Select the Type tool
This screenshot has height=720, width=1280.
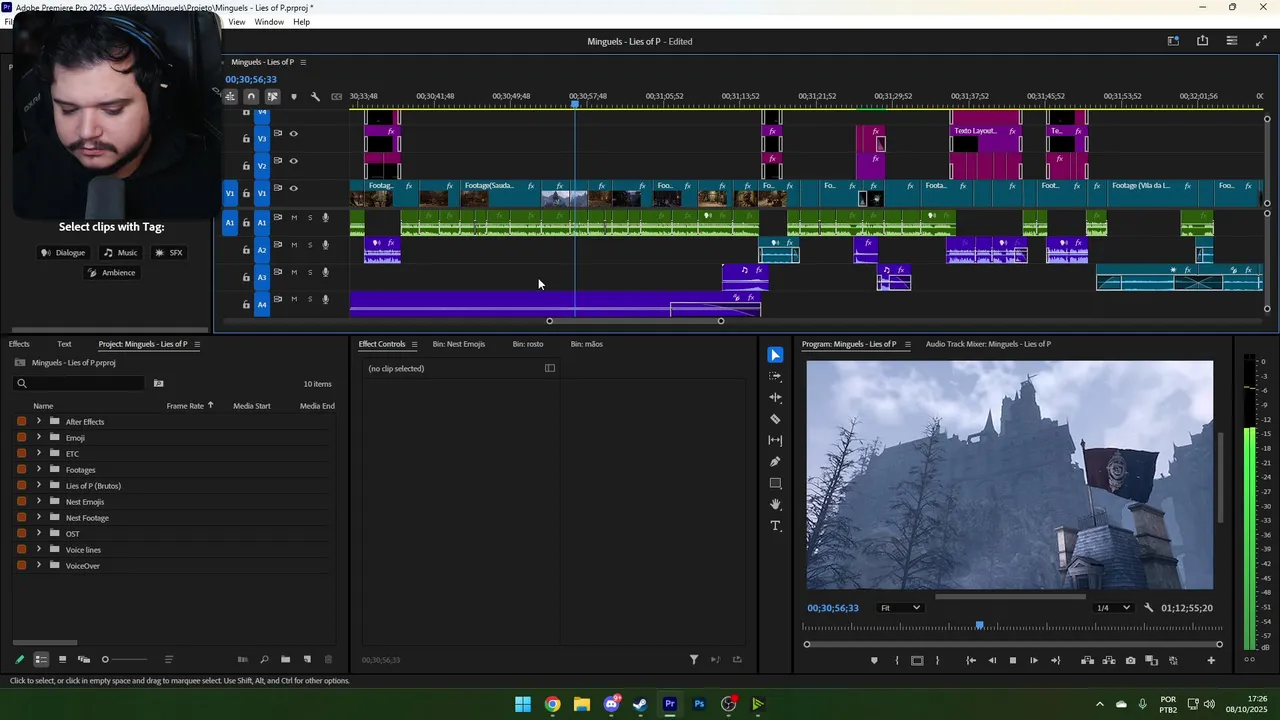[x=775, y=526]
